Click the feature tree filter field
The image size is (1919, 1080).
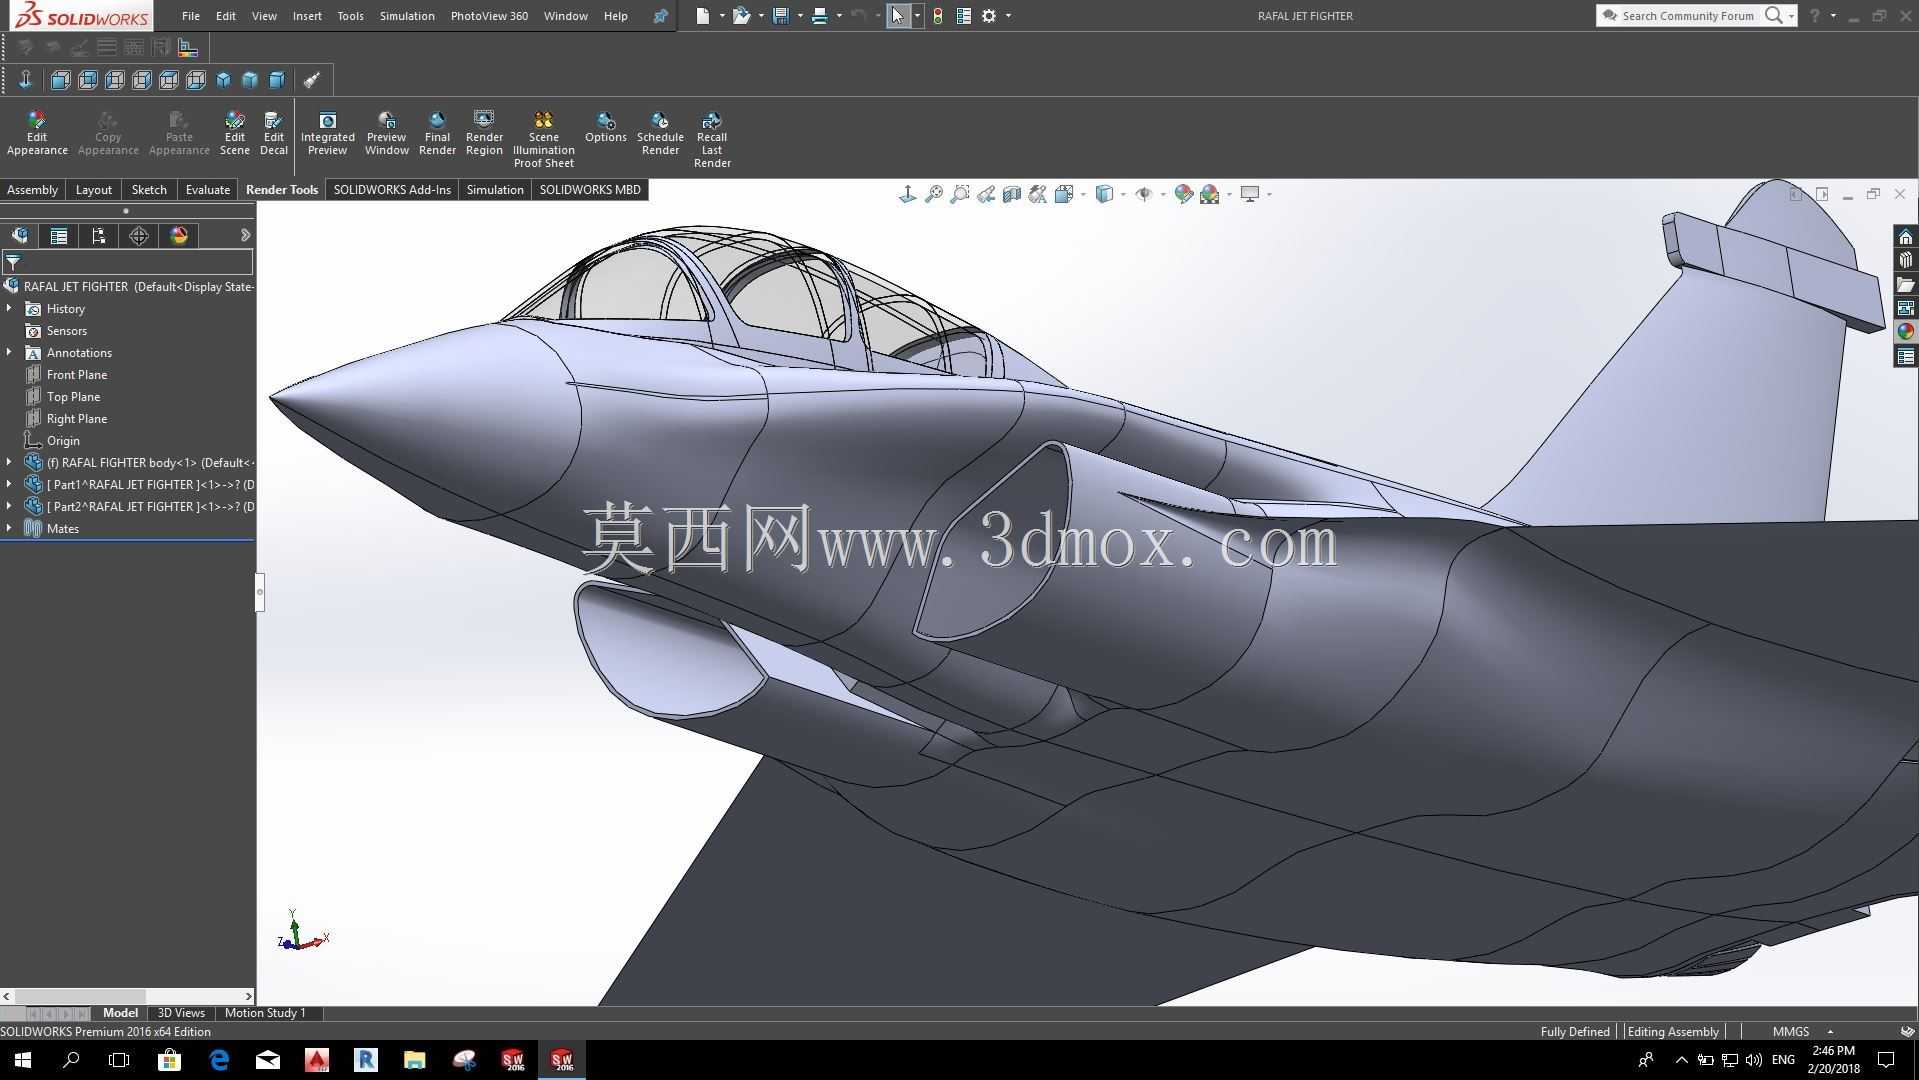(127, 262)
